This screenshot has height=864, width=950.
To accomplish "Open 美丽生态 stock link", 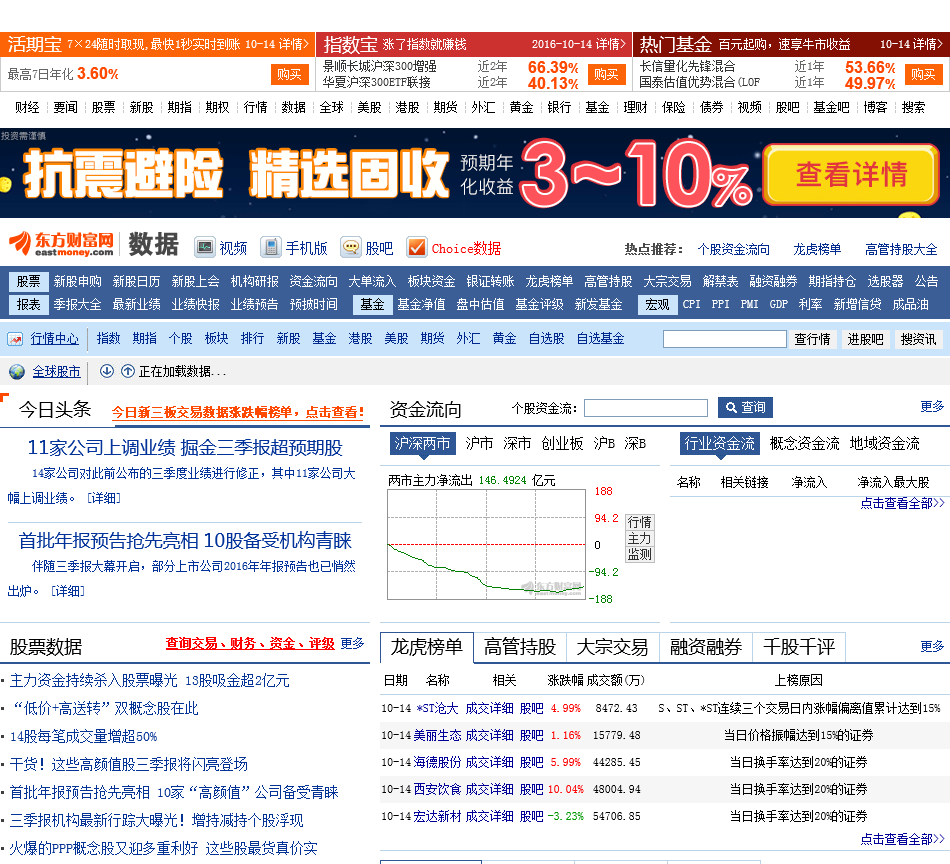I will (437, 736).
